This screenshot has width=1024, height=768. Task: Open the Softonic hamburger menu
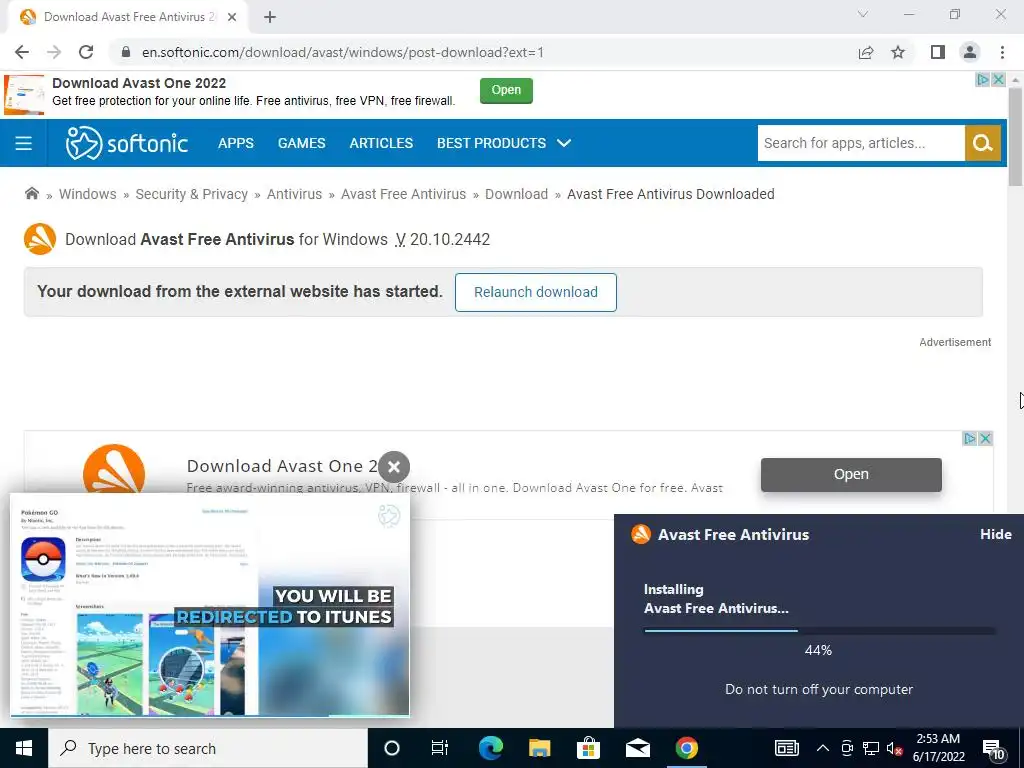click(24, 143)
